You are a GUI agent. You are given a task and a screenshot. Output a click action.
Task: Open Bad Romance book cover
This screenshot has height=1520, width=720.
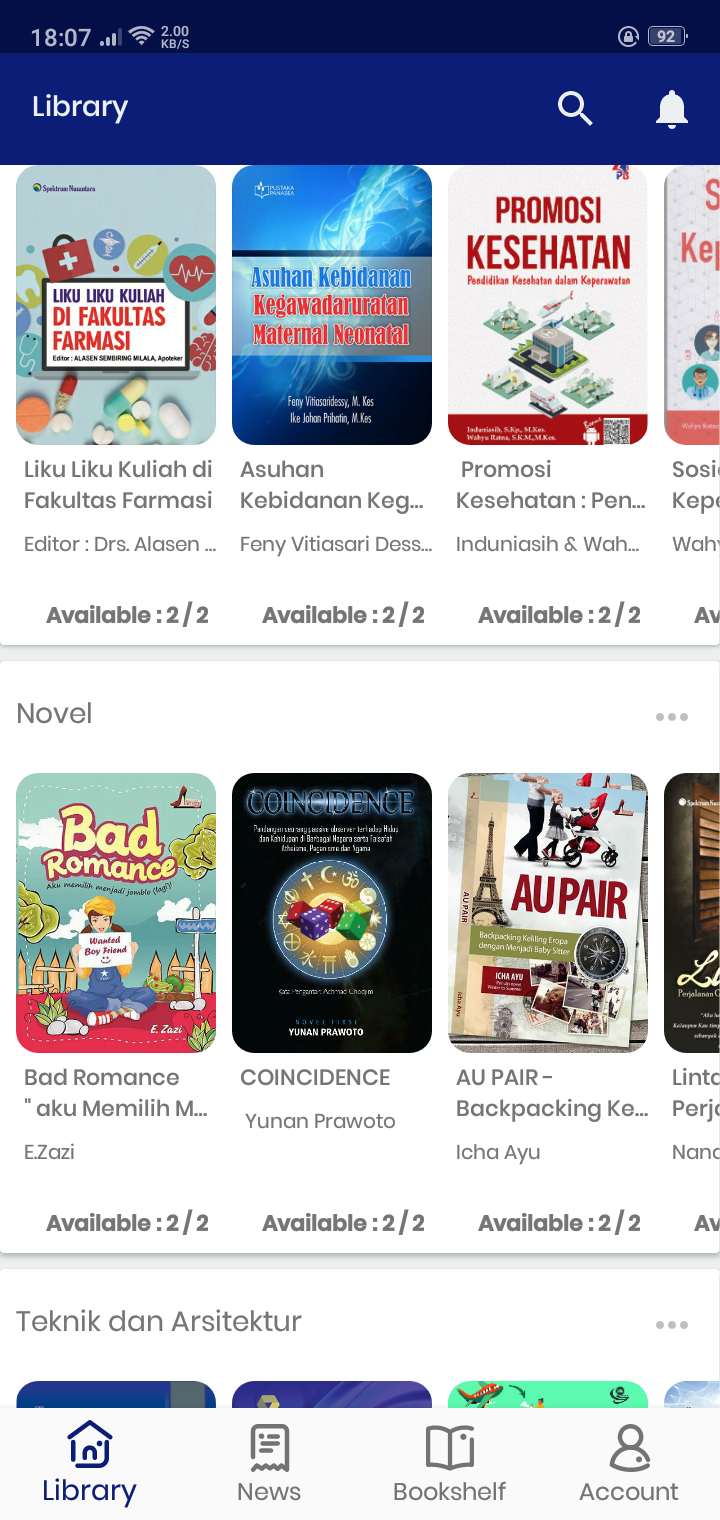pyautogui.click(x=116, y=913)
